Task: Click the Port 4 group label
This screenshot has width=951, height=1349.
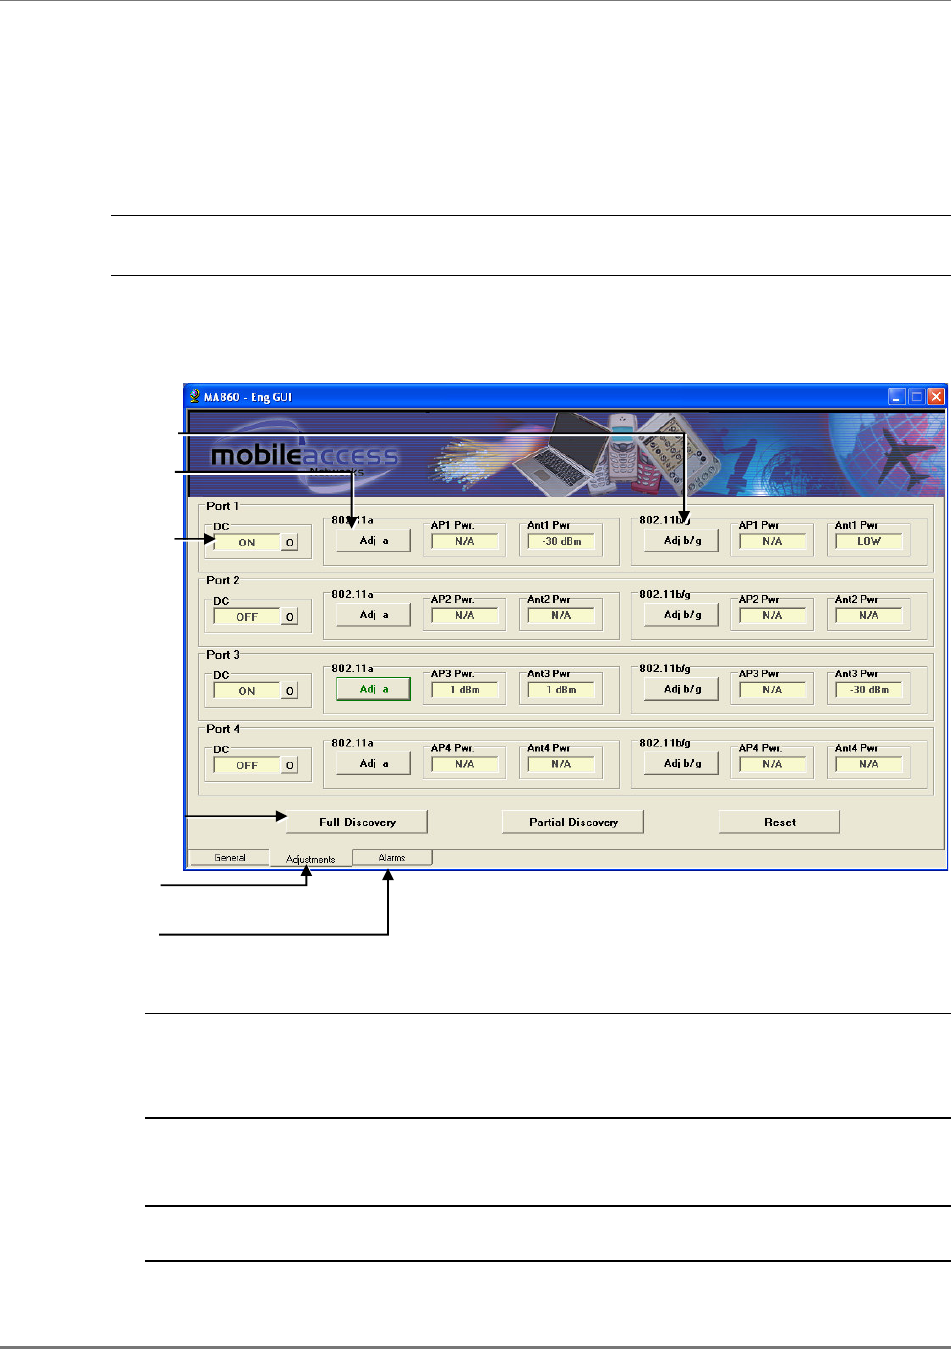Action: (223, 729)
